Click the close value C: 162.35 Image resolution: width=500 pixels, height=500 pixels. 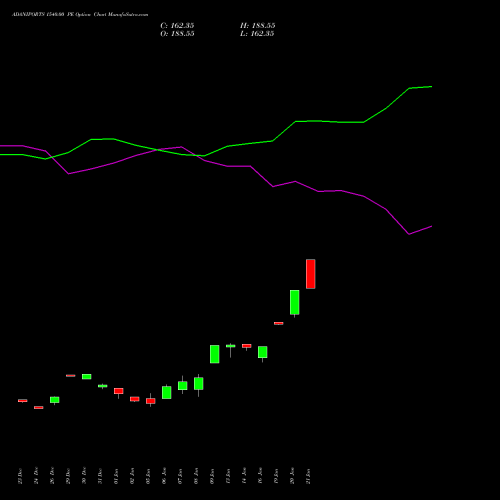[x=177, y=26]
